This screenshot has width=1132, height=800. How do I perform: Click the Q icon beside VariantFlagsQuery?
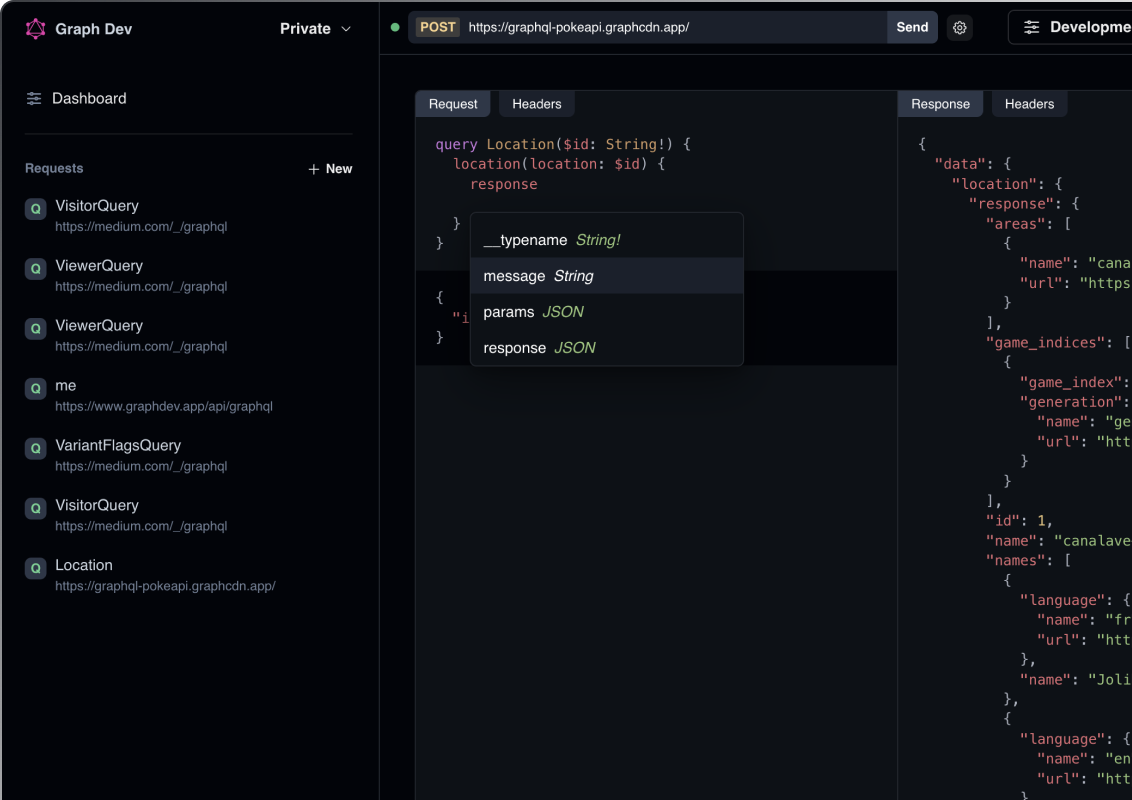(36, 449)
